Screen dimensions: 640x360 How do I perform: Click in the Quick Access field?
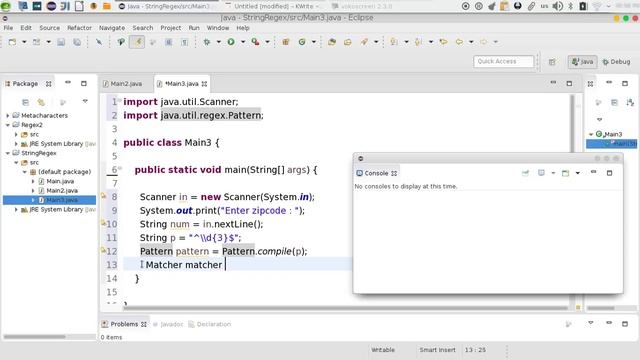point(503,61)
